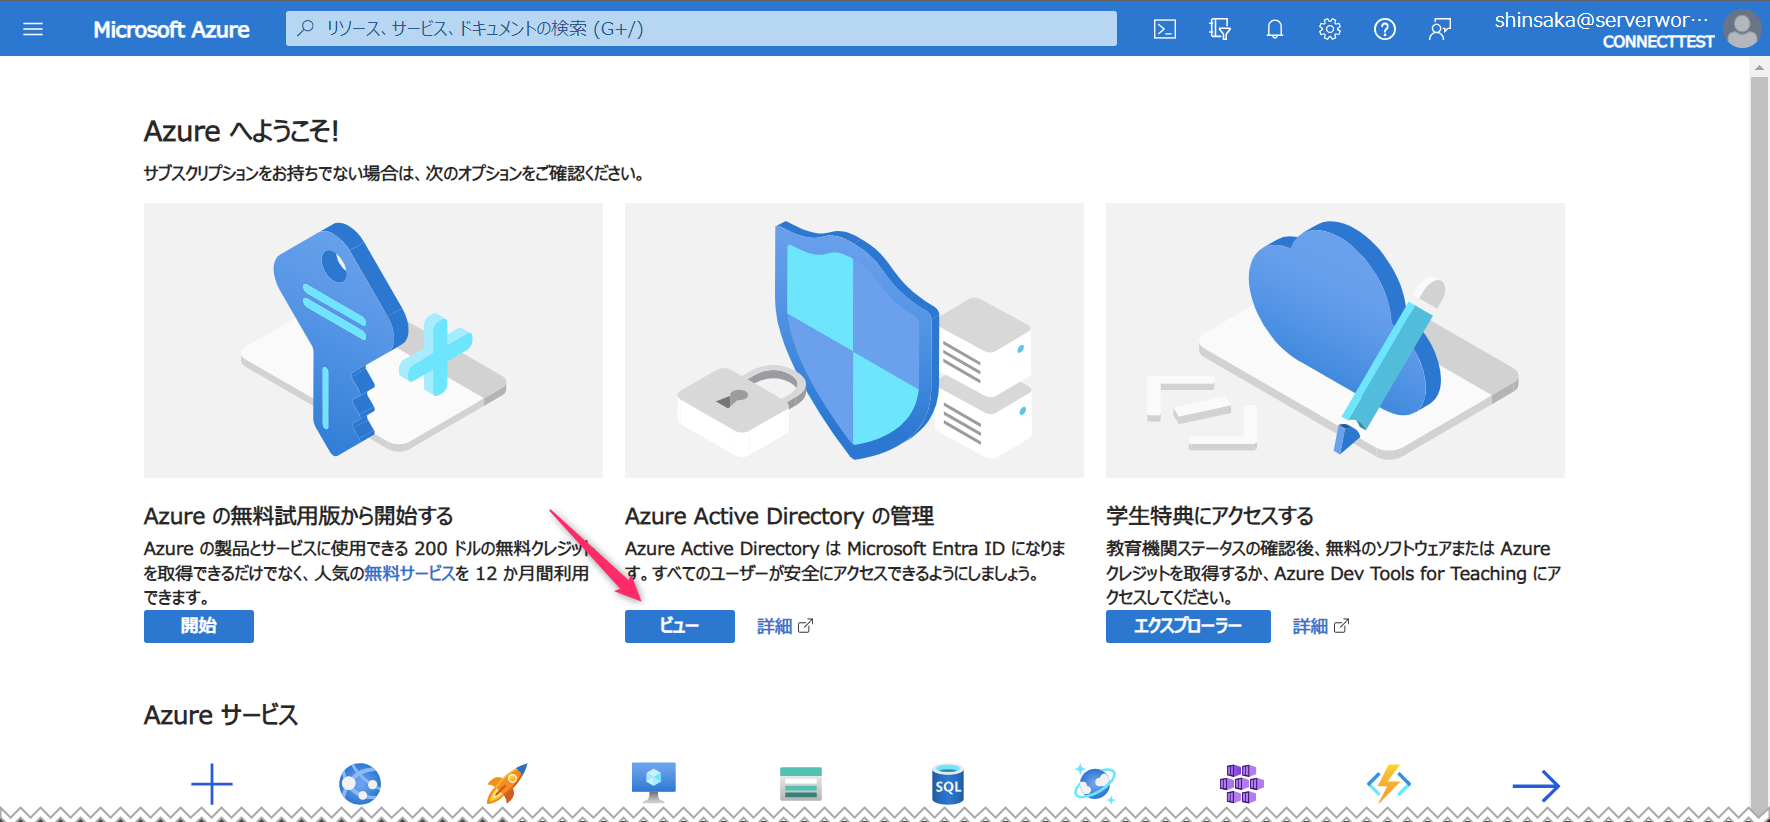The height and width of the screenshot is (822, 1770).
Task: Click the Azure の無料試用版から開始する heading
Action: 299,516
